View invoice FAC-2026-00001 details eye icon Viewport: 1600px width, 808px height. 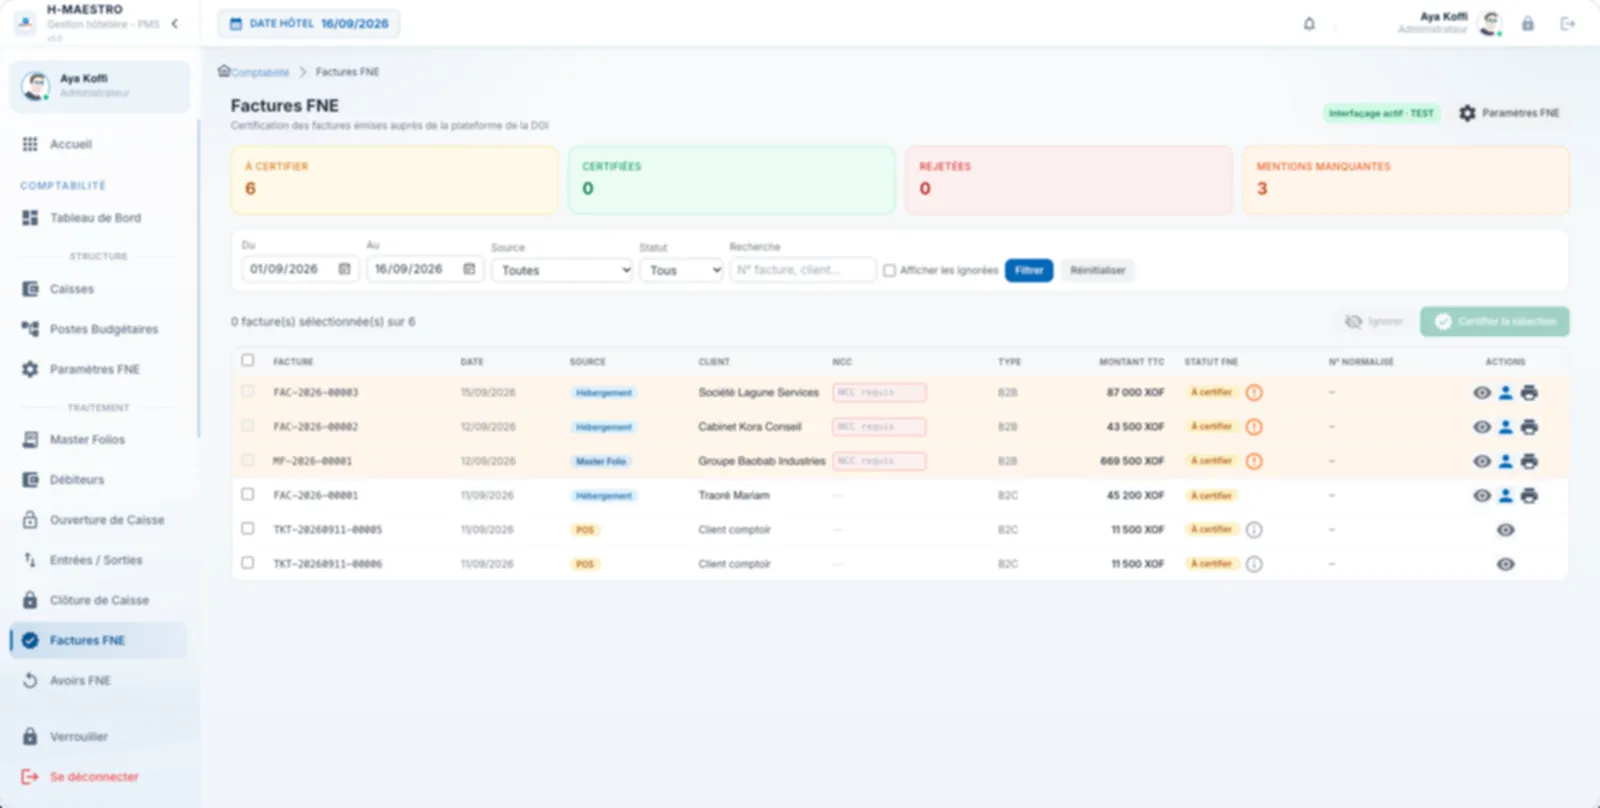tap(1482, 495)
